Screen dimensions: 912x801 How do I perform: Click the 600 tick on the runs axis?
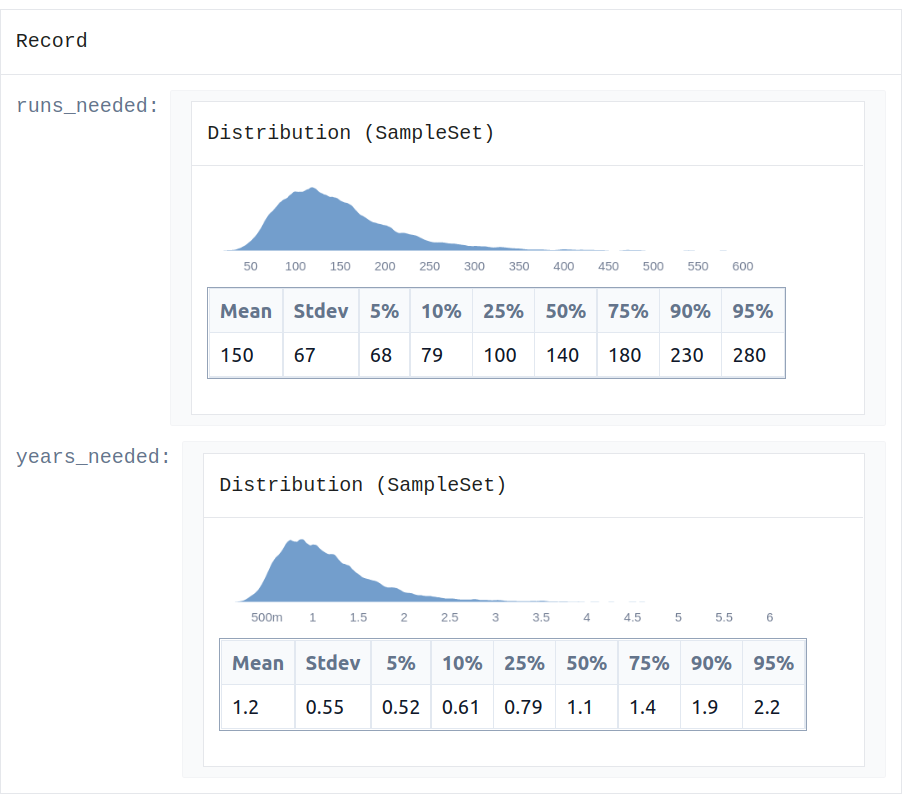click(742, 266)
